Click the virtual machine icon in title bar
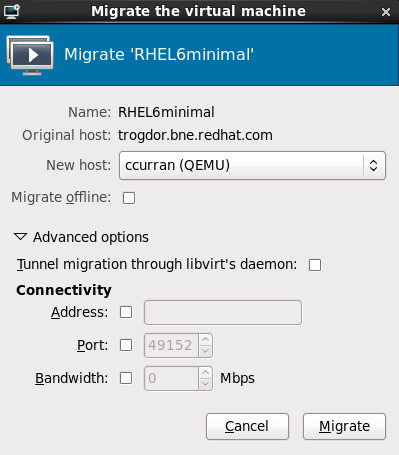Viewport: 399px width, 455px height. coord(12,11)
